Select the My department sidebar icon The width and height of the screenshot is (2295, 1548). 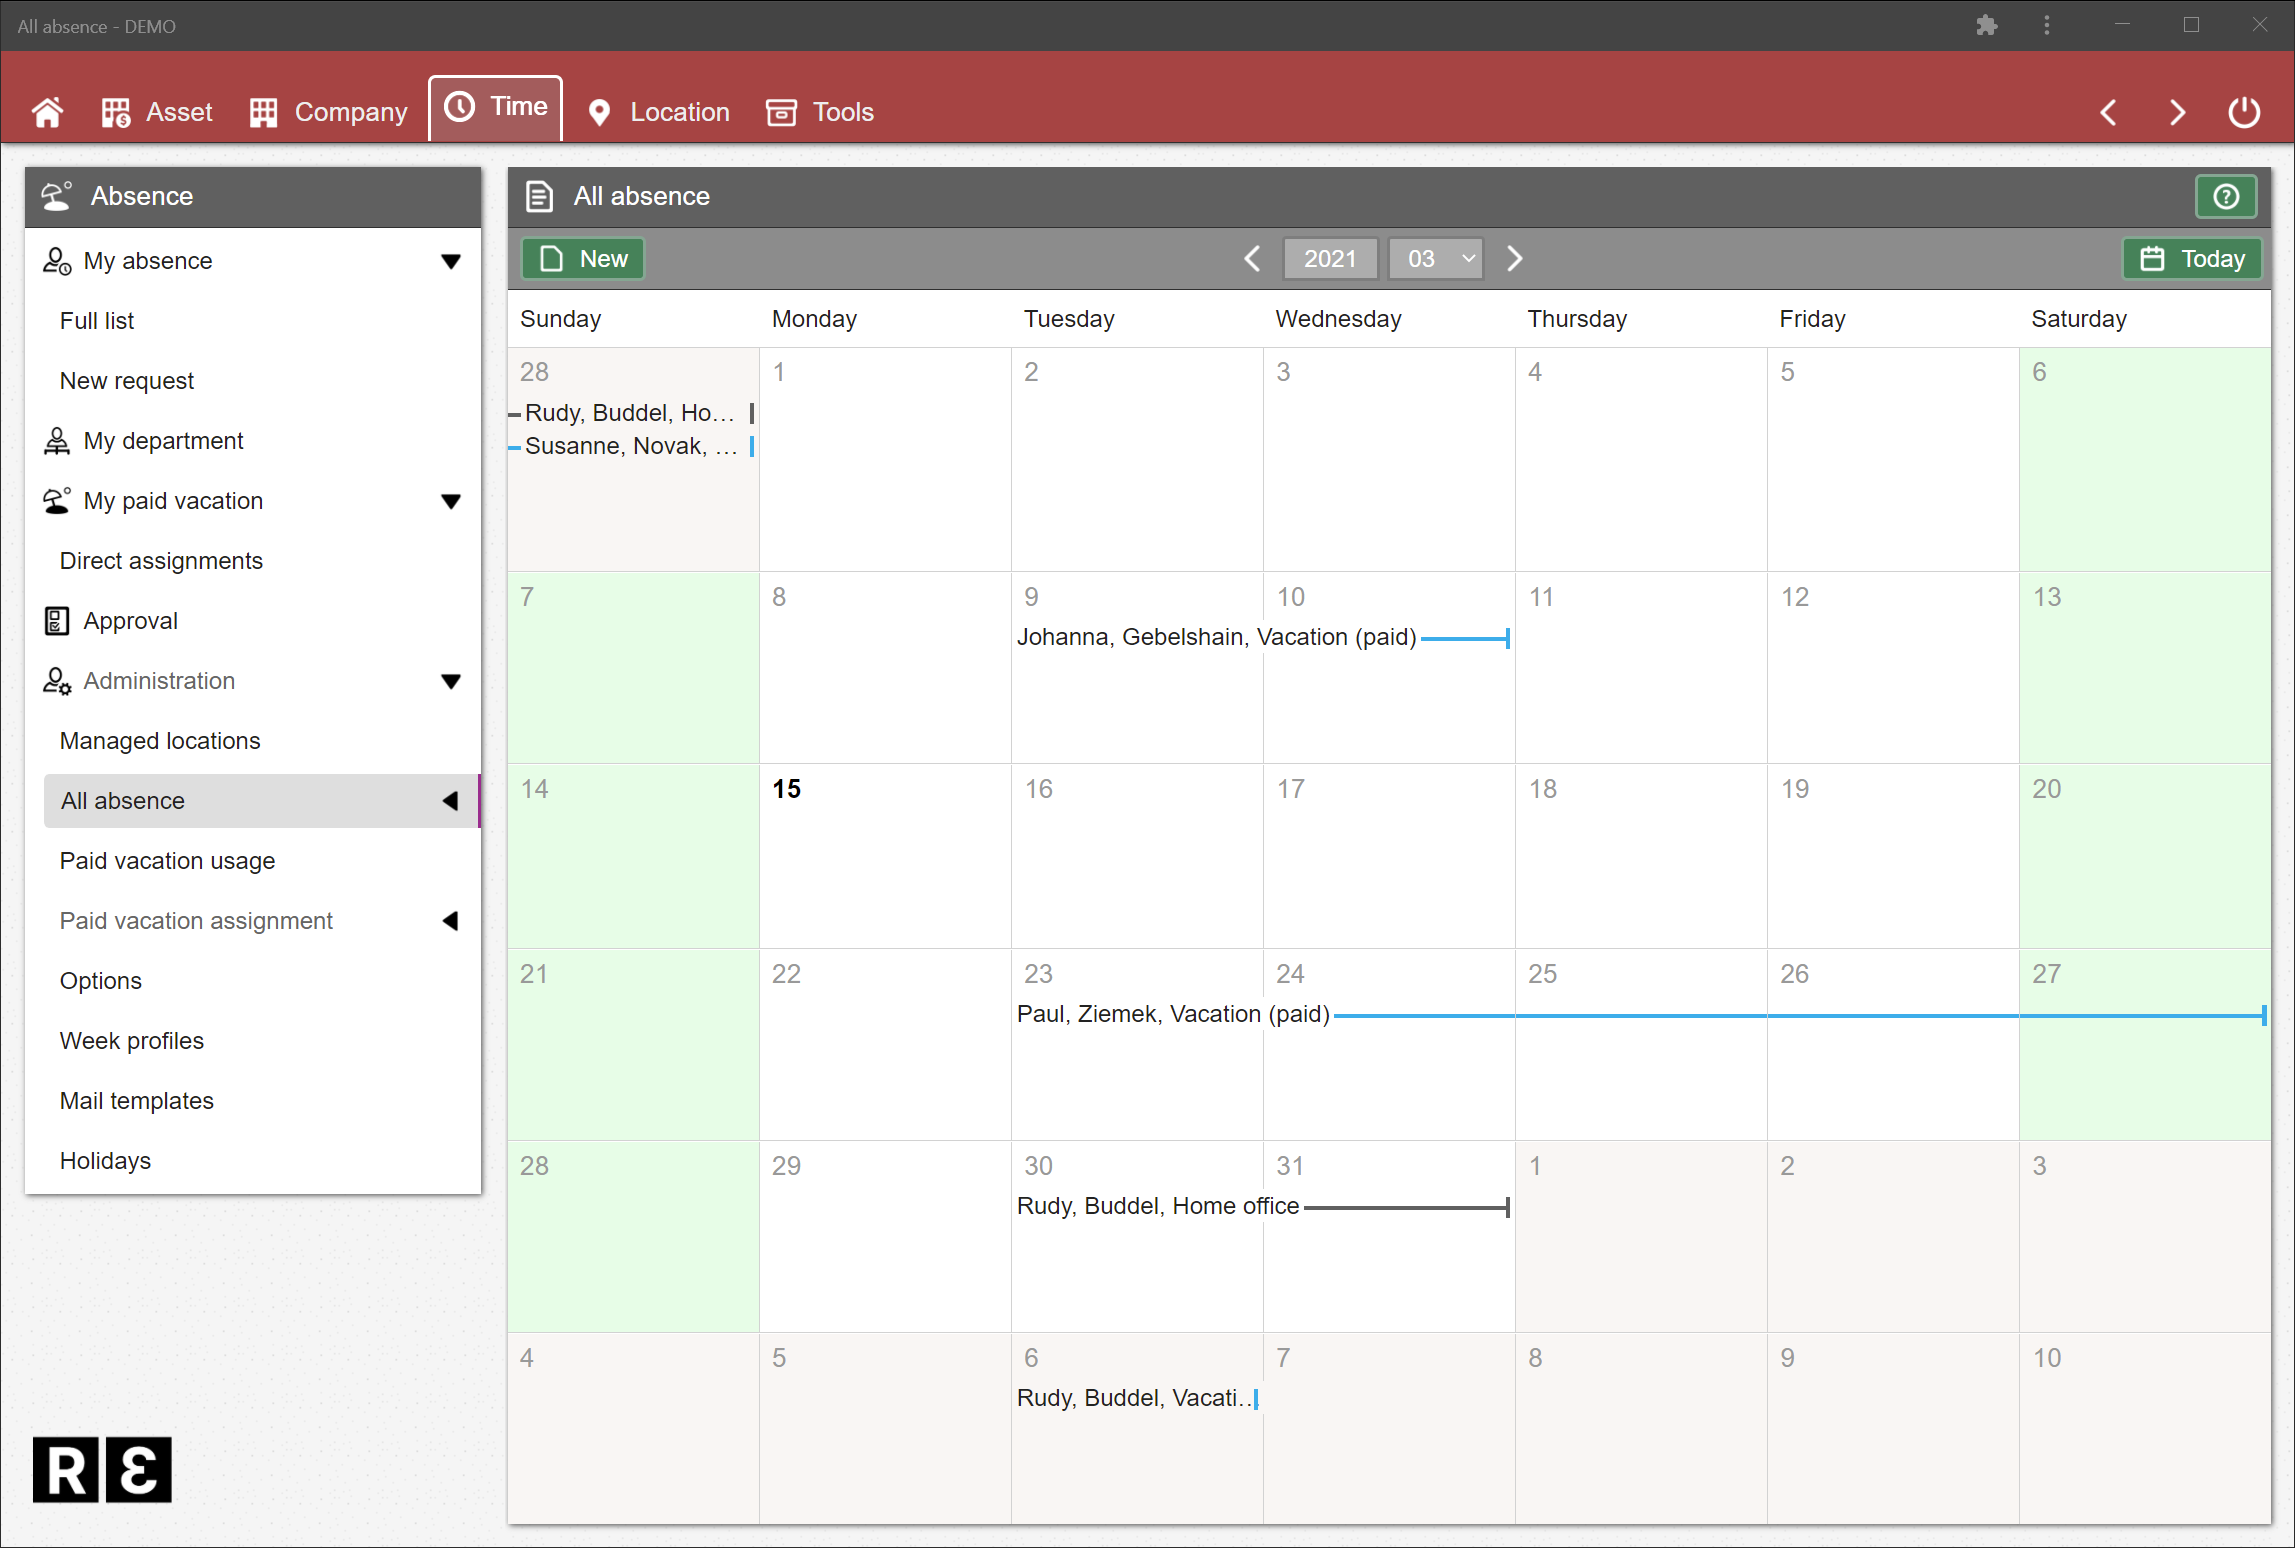[56, 440]
